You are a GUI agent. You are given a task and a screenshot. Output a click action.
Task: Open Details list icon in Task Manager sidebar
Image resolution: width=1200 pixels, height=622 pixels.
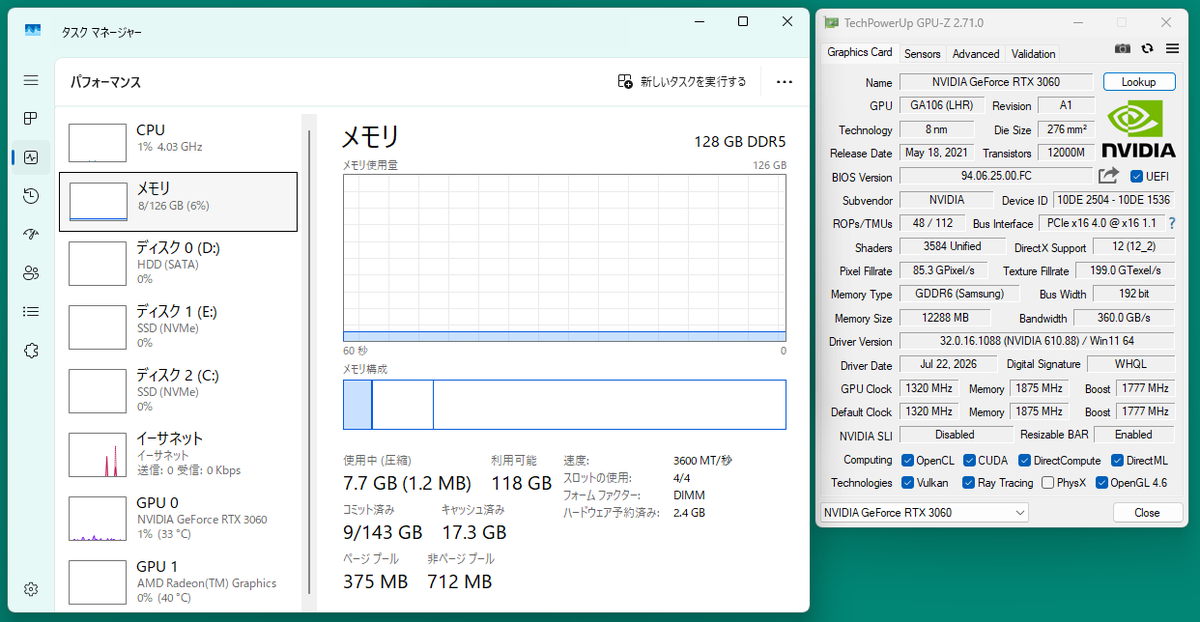tap(31, 311)
